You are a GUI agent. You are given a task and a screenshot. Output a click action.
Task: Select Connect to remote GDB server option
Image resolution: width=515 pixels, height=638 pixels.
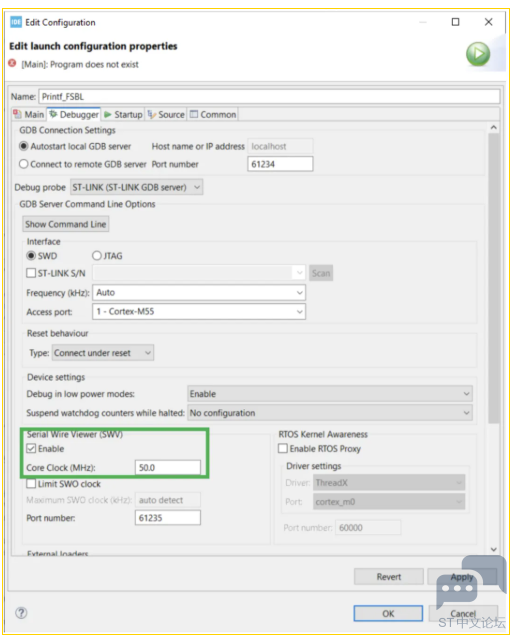coord(24,164)
